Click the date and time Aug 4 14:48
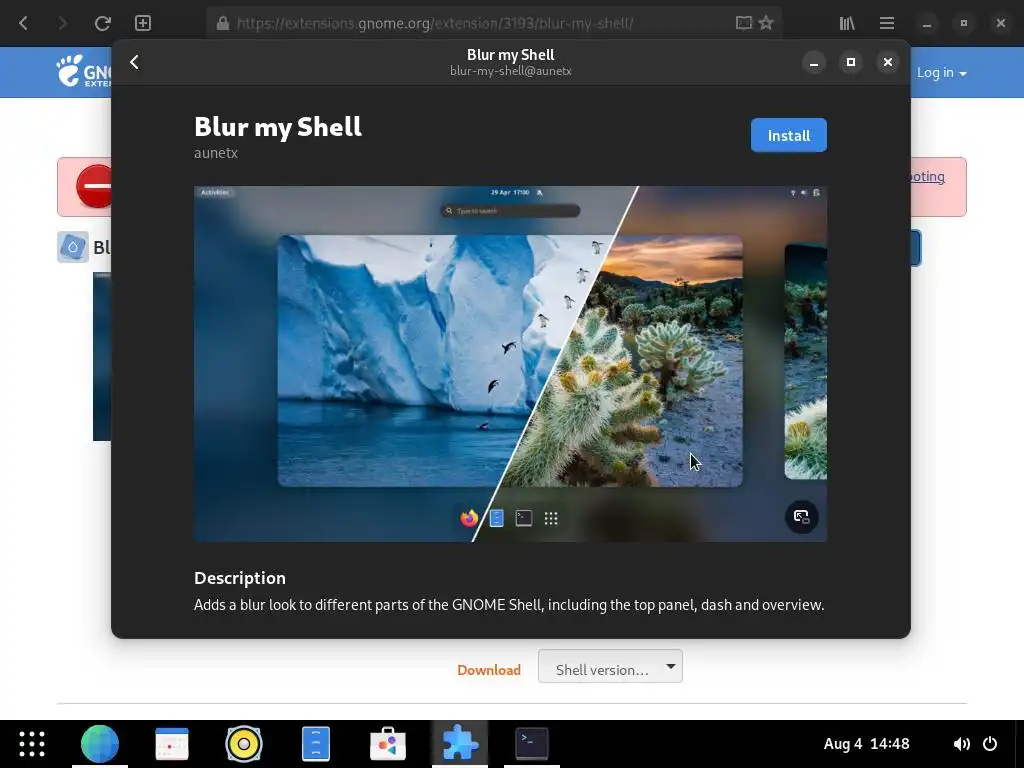This screenshot has width=1024, height=768. pos(866,744)
